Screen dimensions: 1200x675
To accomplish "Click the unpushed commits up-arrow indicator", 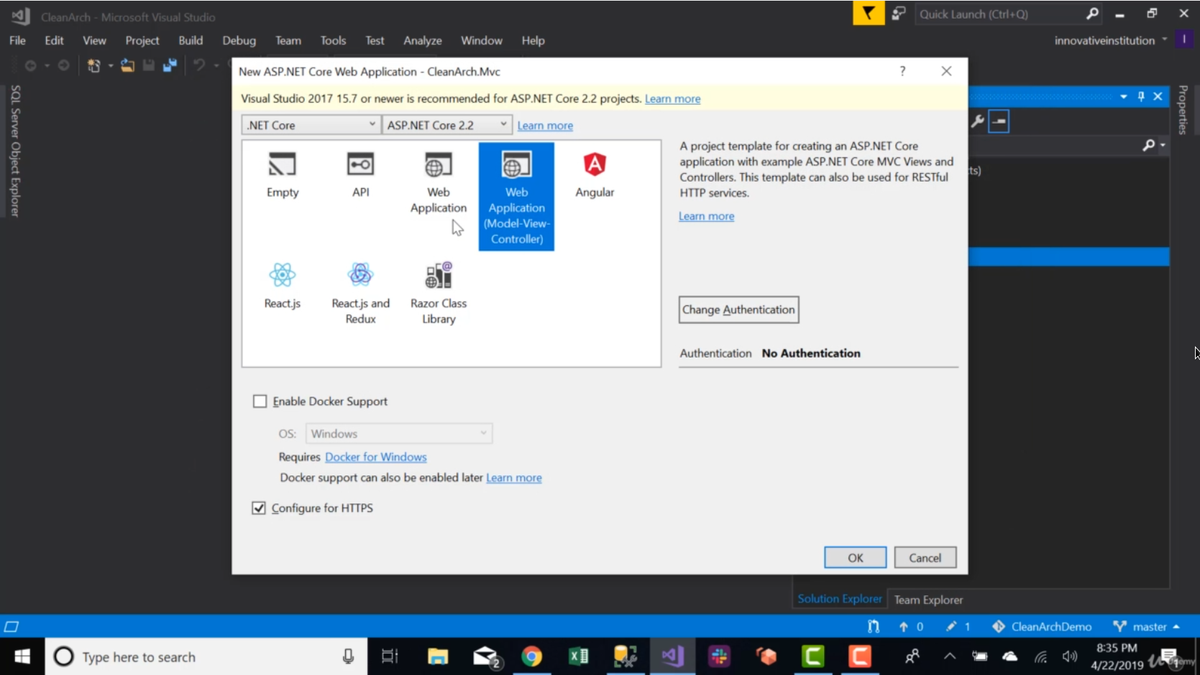I will [910, 626].
